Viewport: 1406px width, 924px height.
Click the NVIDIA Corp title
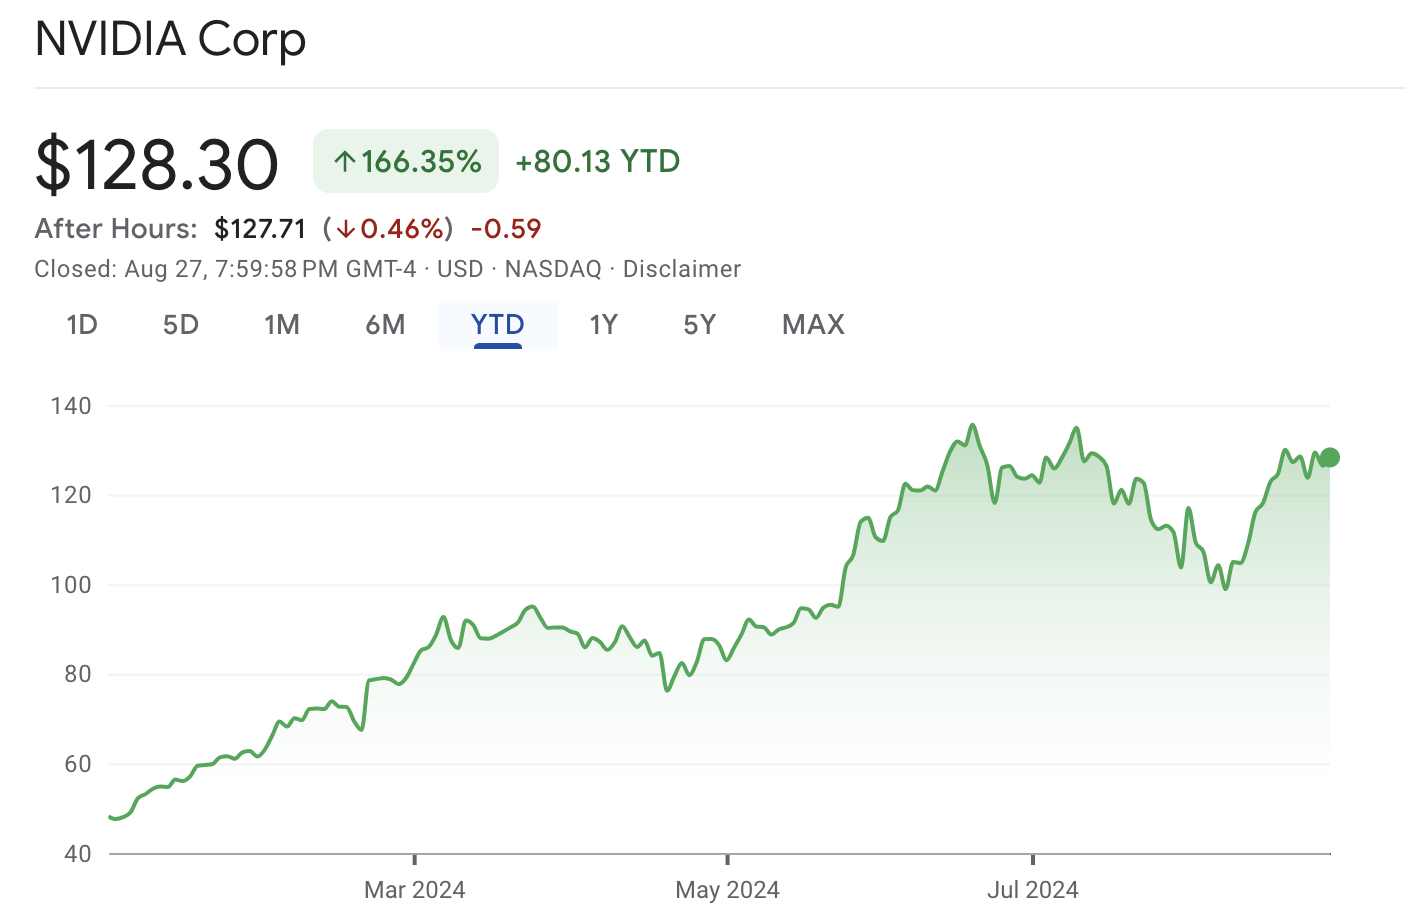coord(170,40)
